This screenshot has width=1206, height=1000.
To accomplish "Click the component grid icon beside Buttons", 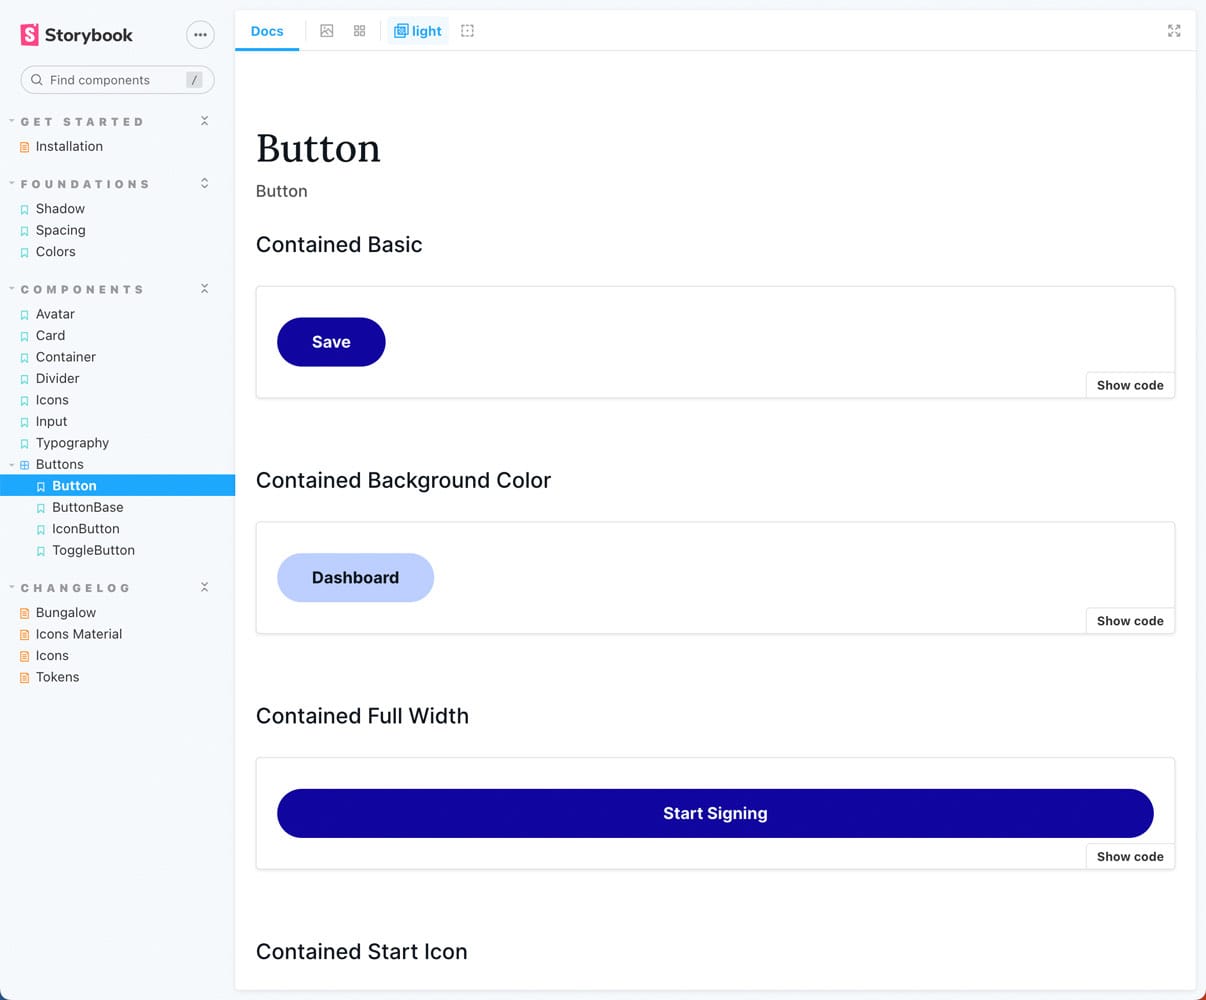I will 25,465.
